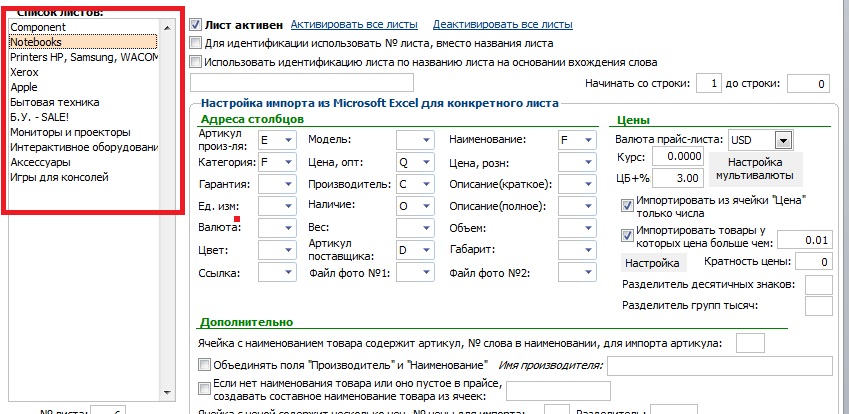This screenshot has width=849, height=414.
Task: Open Габарит column dropdown
Action: tap(589, 251)
